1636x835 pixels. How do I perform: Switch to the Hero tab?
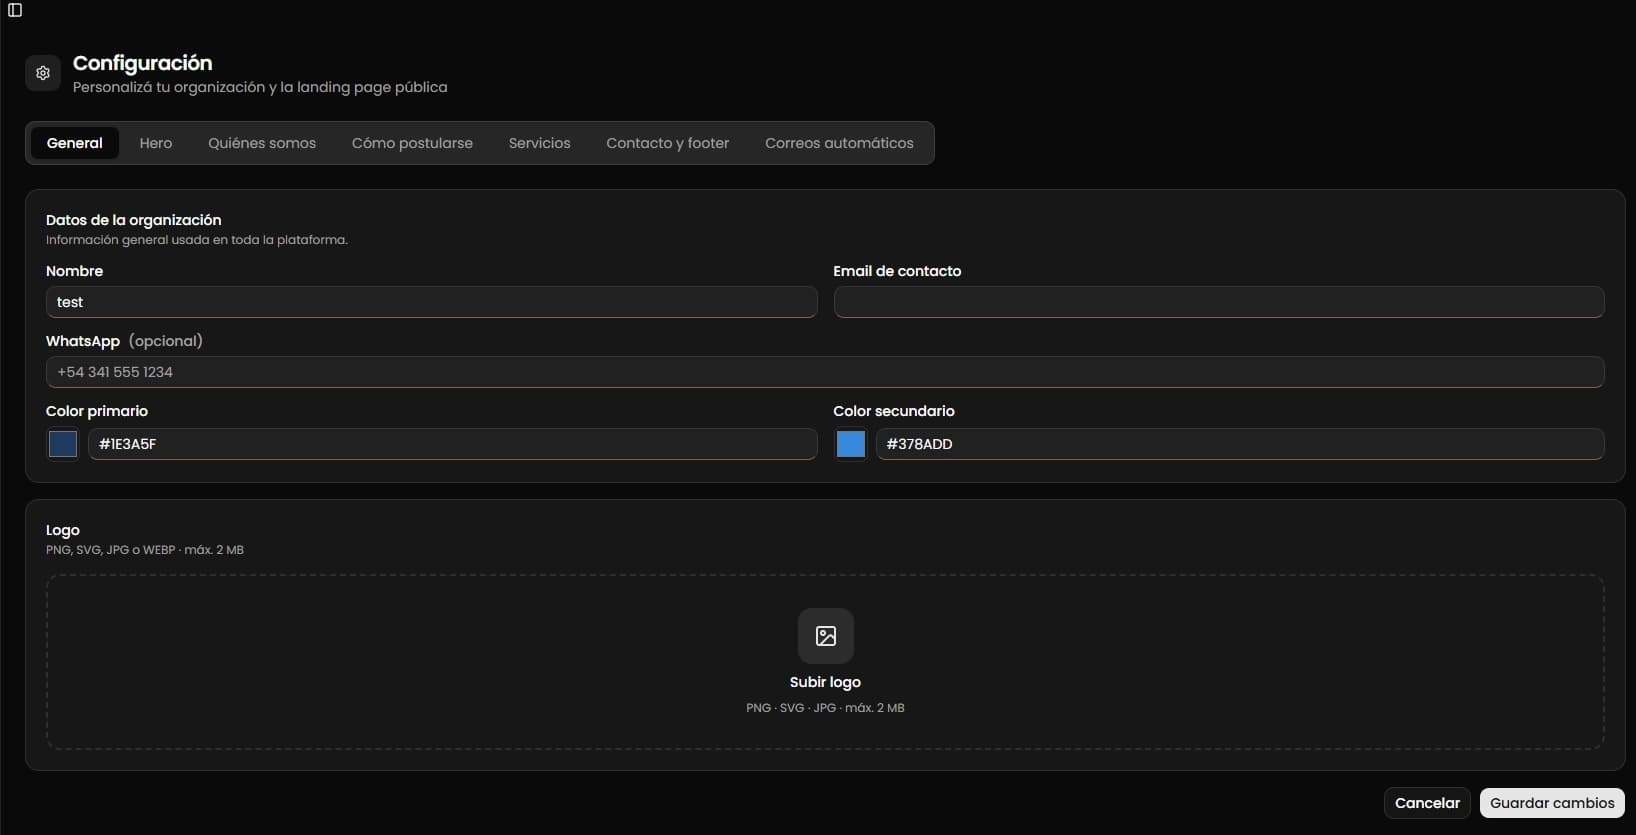click(x=156, y=143)
